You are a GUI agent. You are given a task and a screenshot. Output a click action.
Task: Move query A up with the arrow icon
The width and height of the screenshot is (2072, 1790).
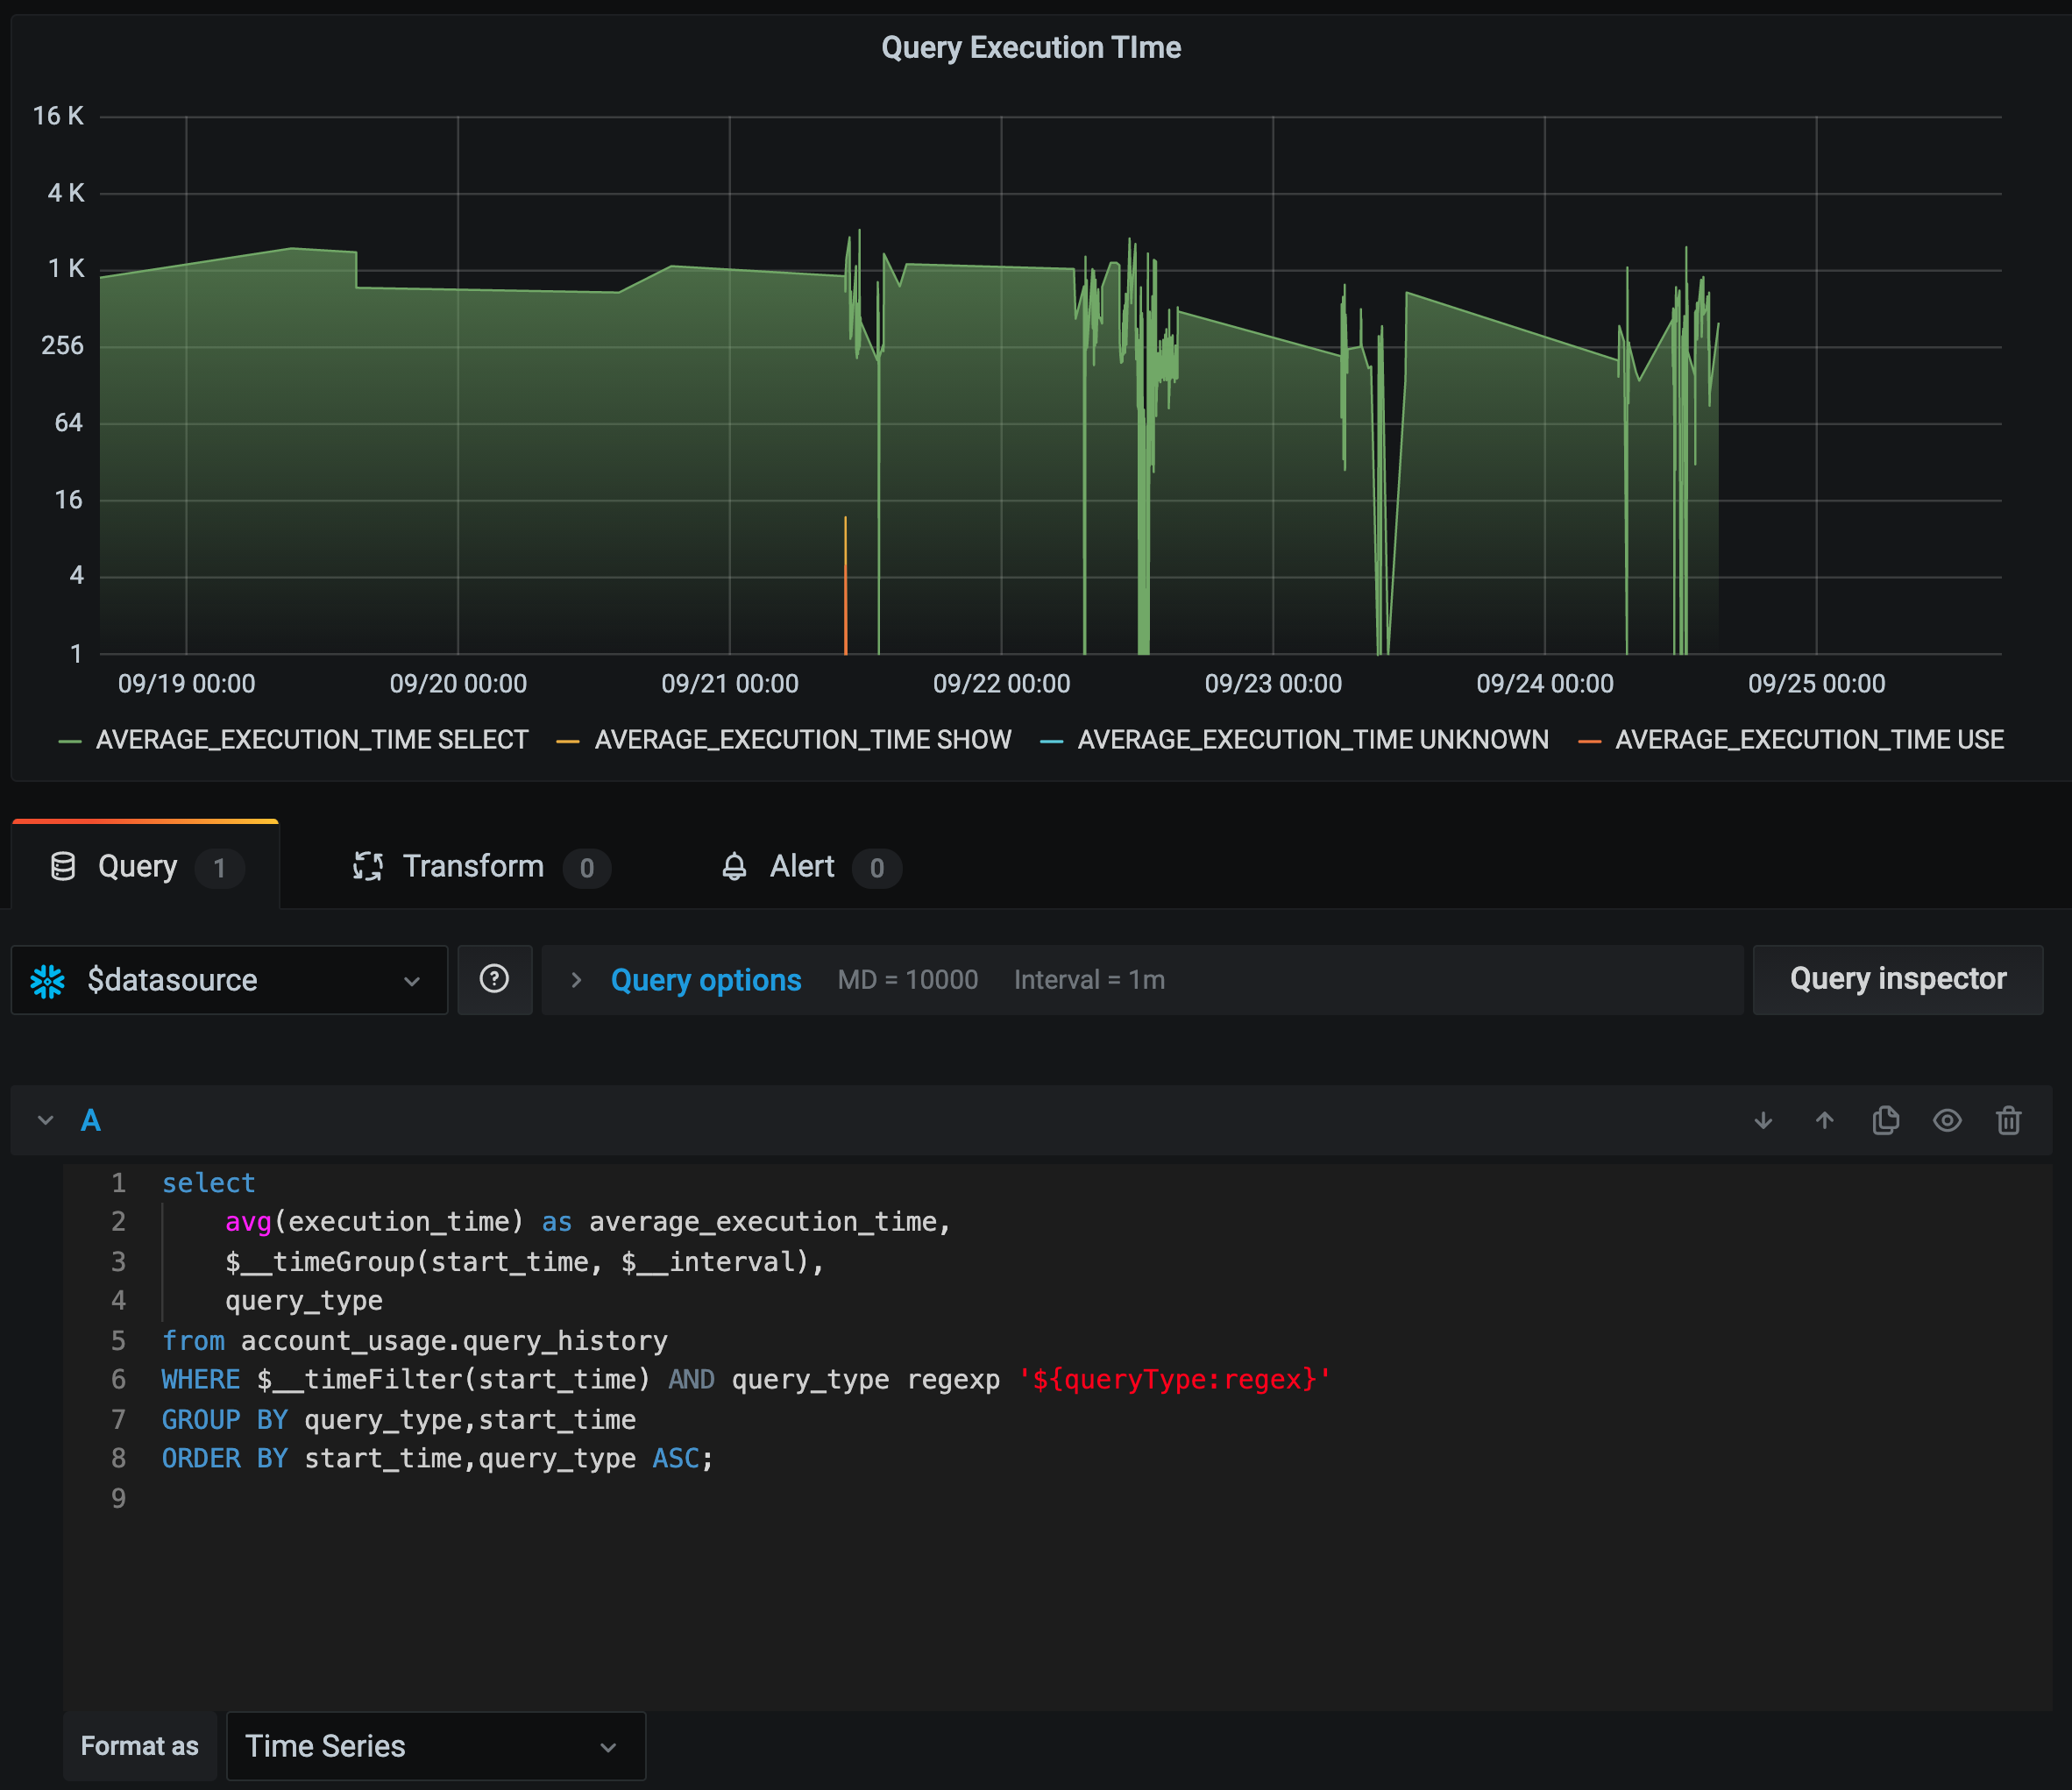(x=1824, y=1121)
